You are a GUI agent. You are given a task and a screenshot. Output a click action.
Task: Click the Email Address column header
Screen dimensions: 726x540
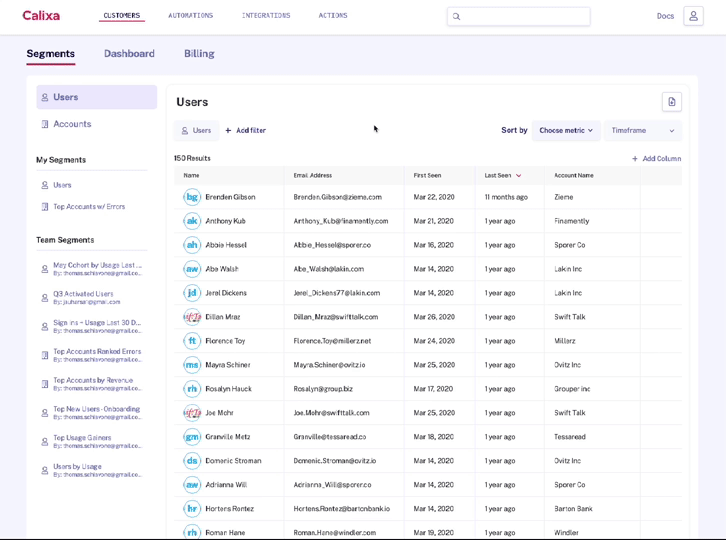313,176
